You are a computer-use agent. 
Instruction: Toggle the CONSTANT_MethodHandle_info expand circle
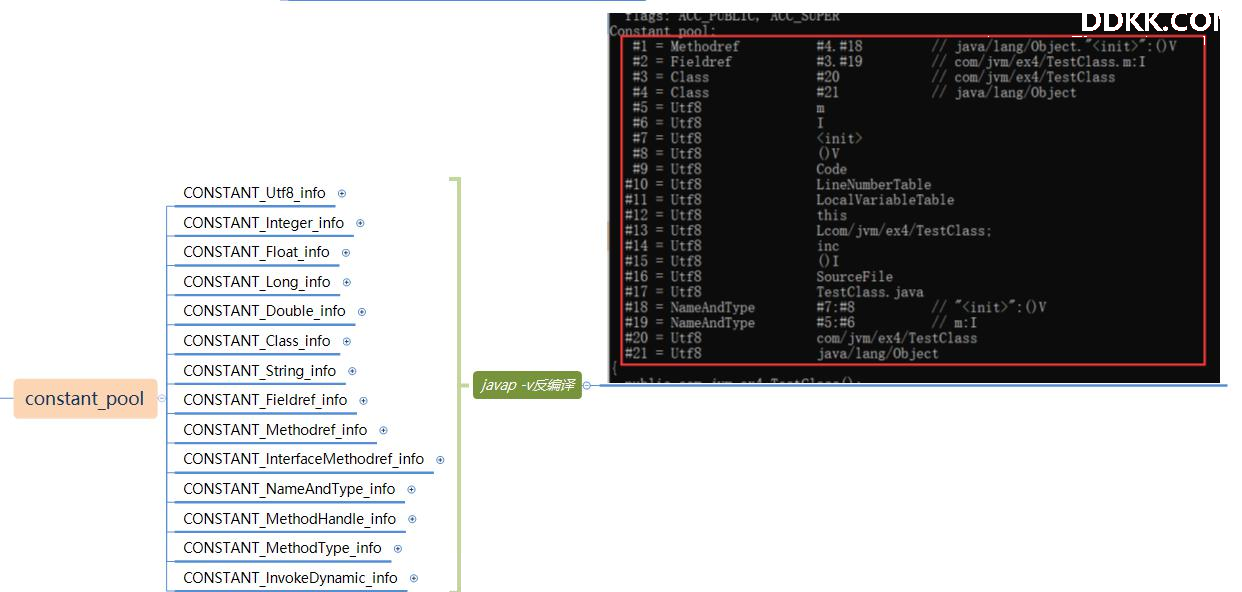pos(412,519)
